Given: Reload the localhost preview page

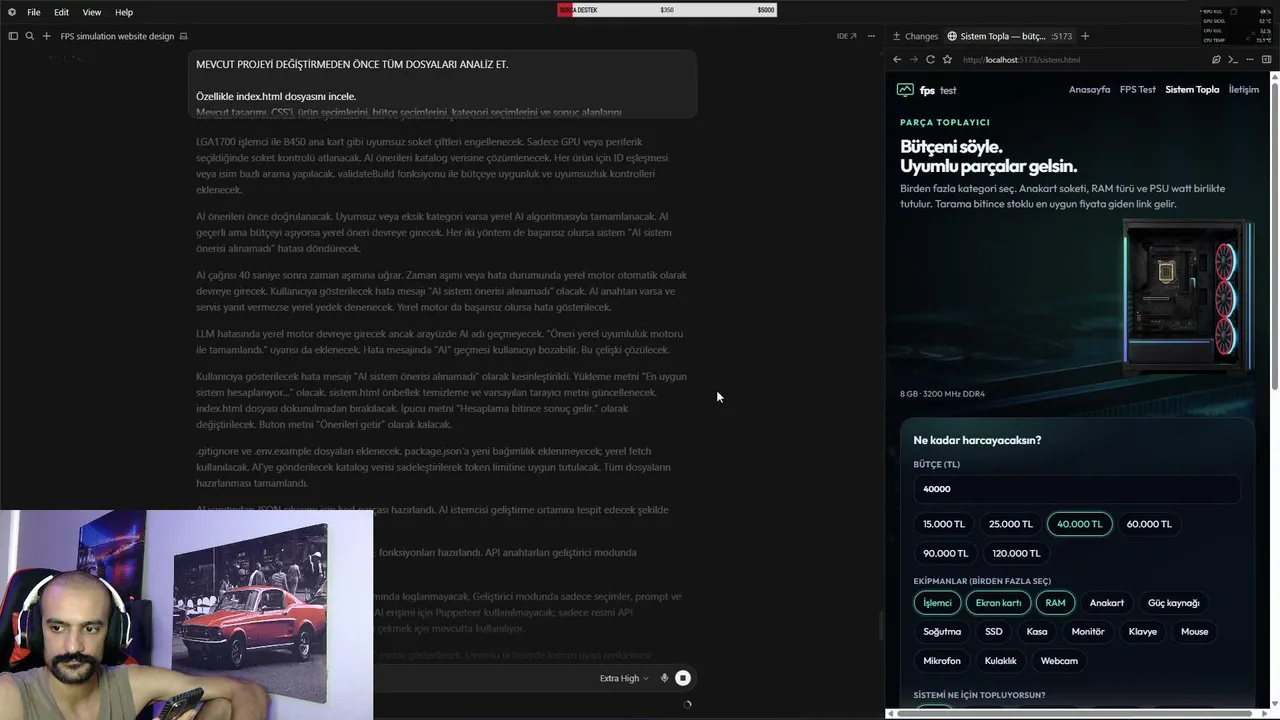Looking at the screenshot, I should pos(930,60).
